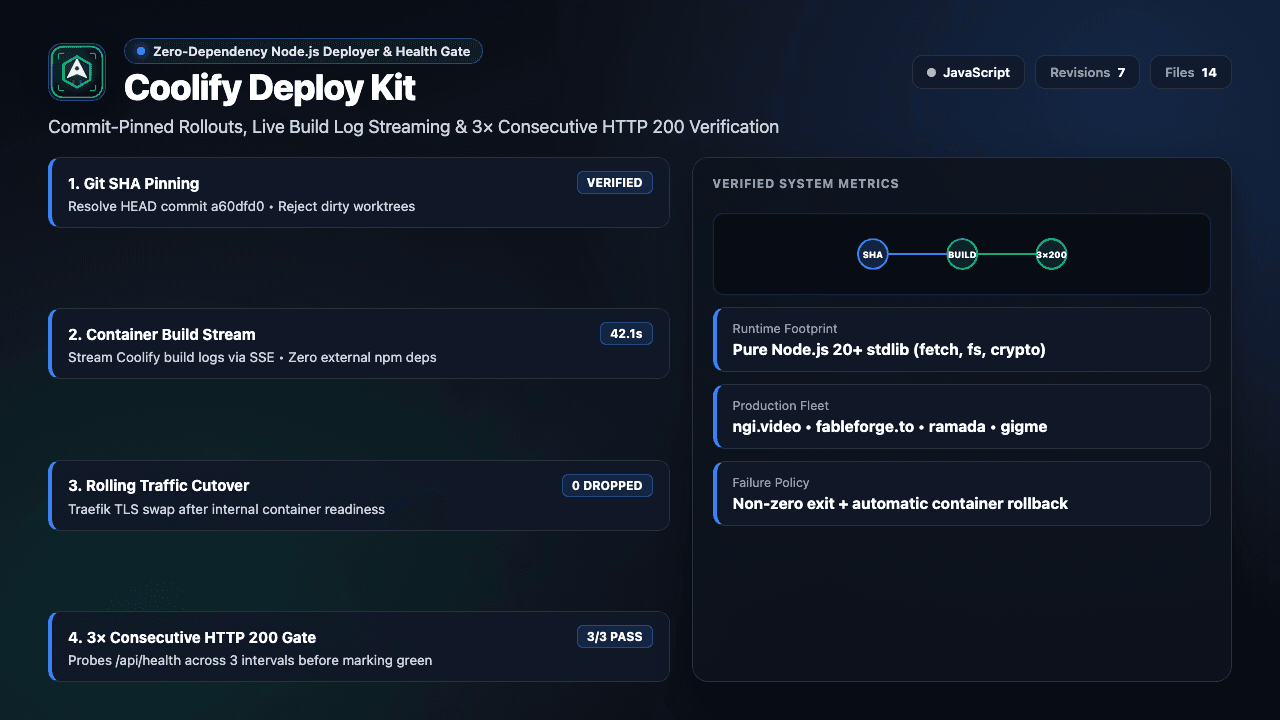
Task: Click the 3×200 pipeline node
Action: click(1051, 255)
